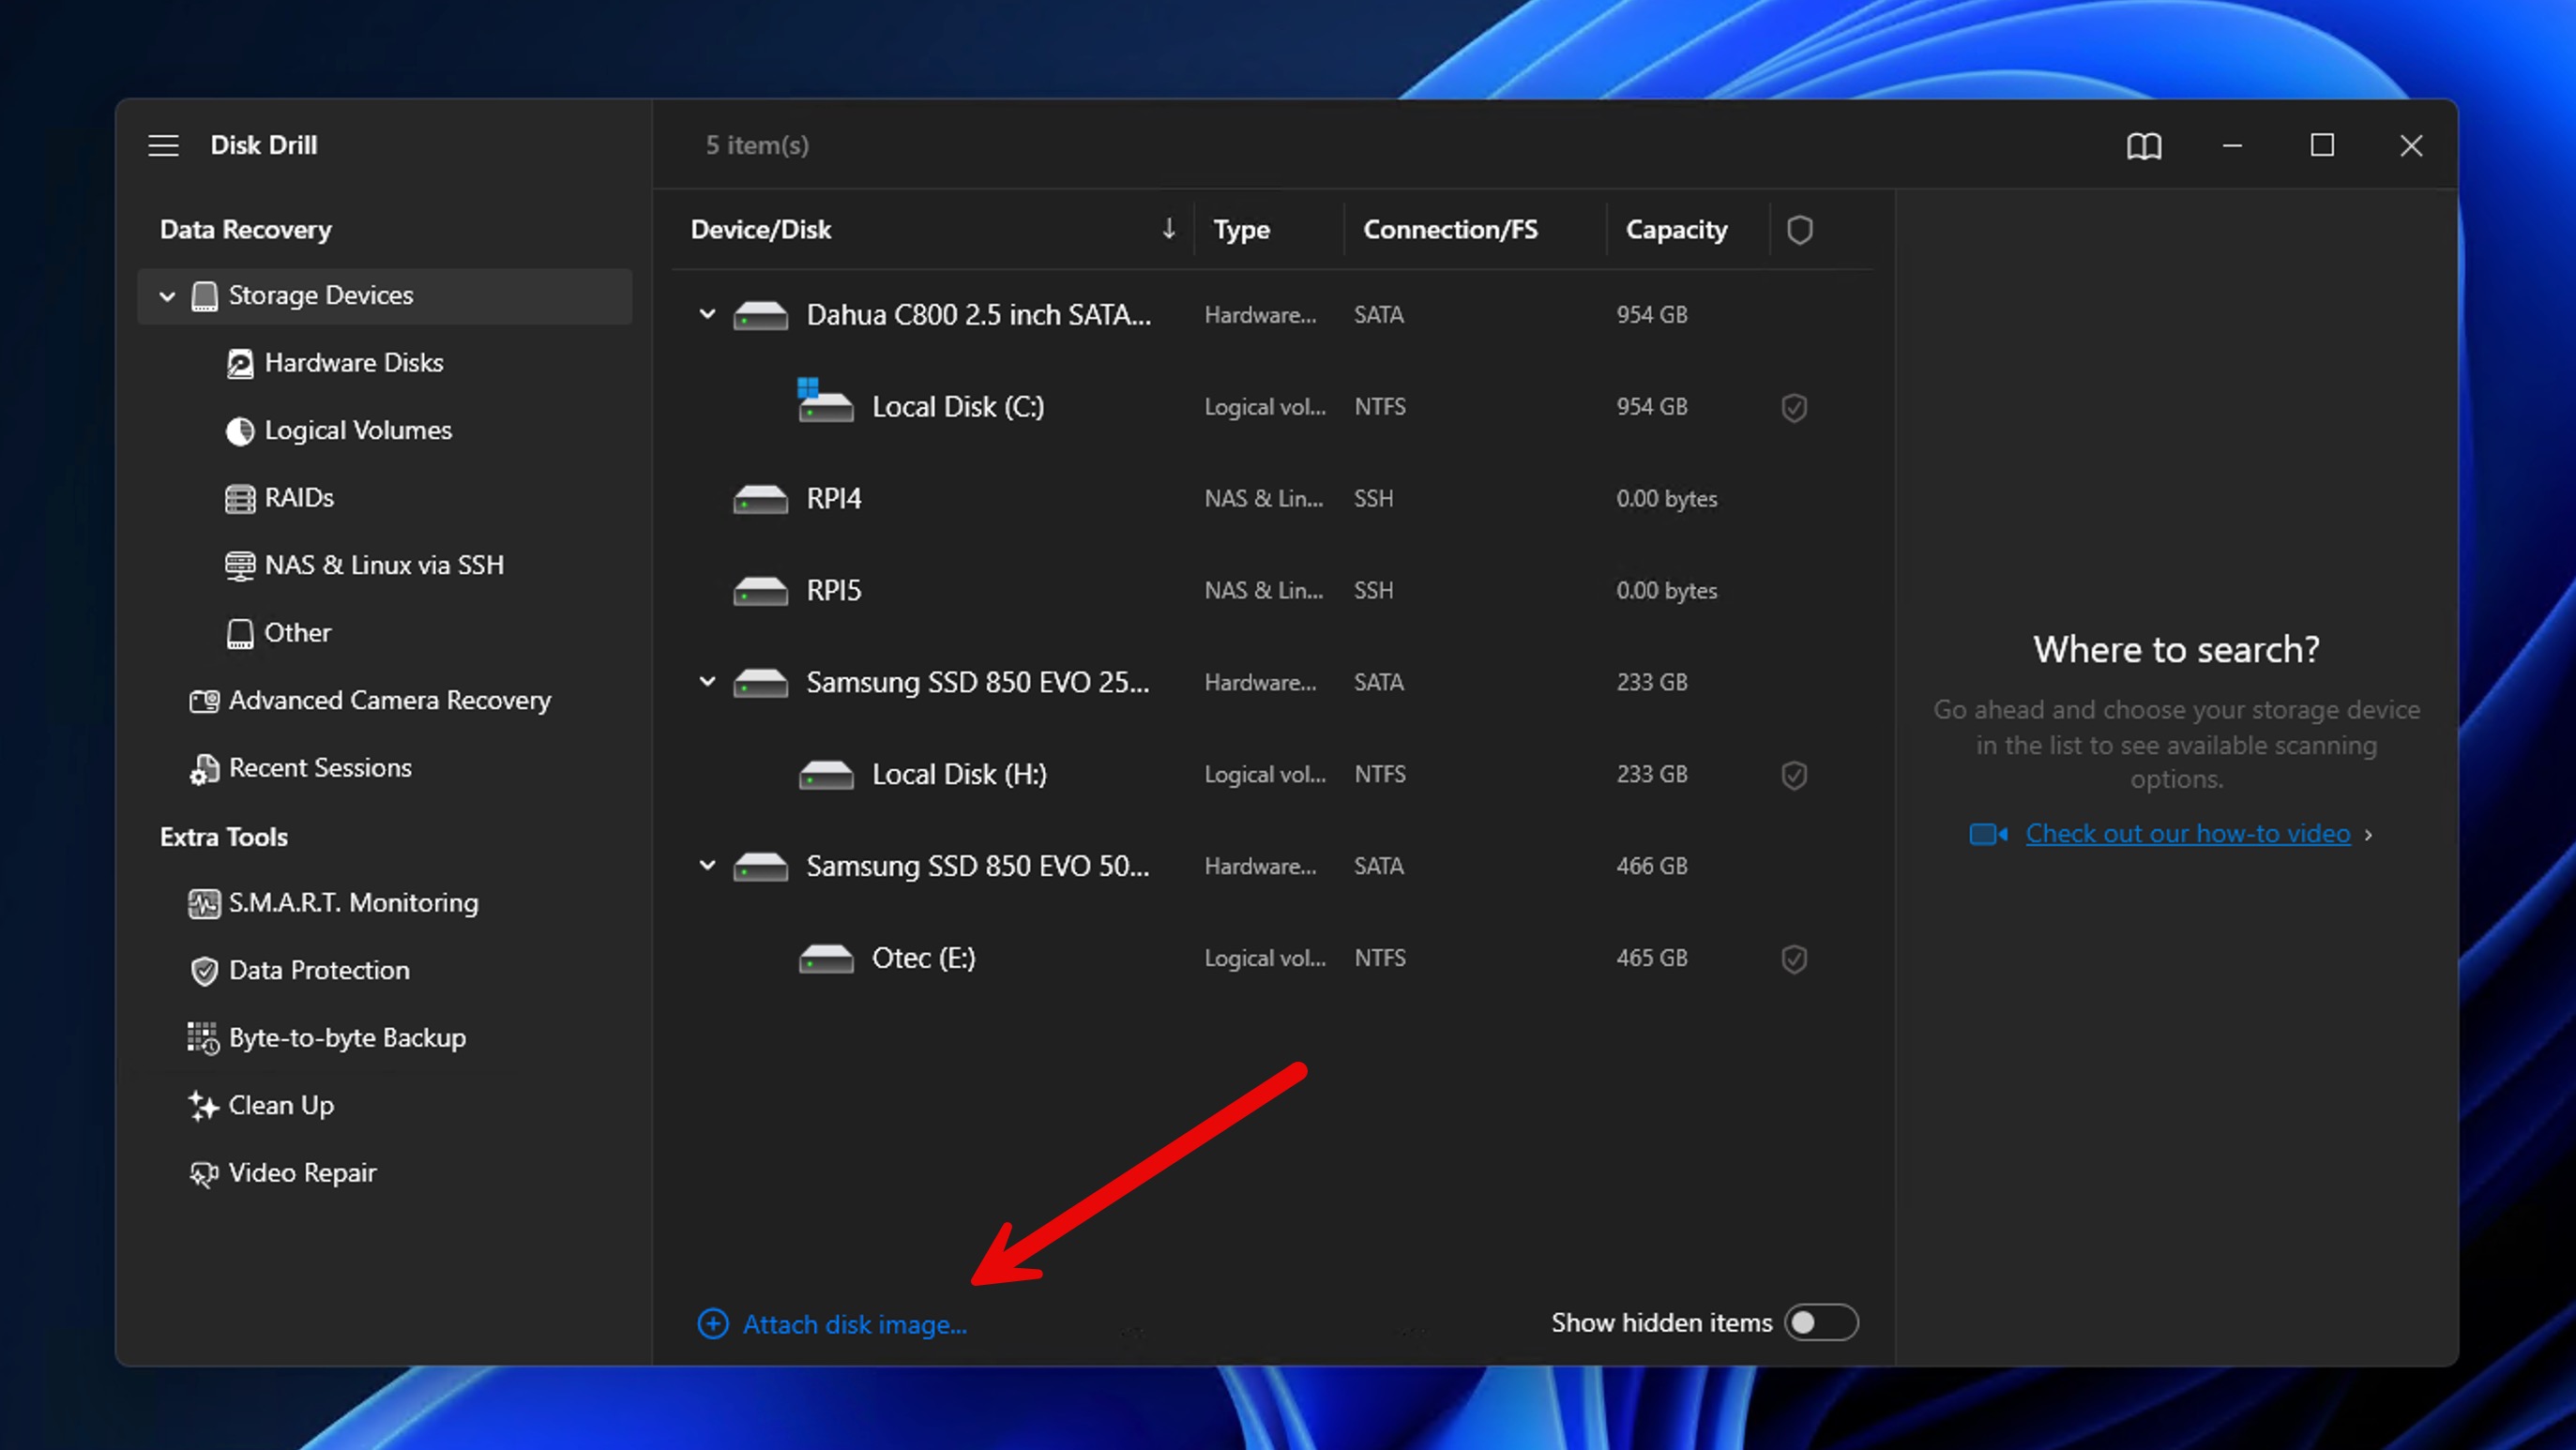Open the Clean Up tool
Viewport: 2576px width, 1450px height.
281,1106
